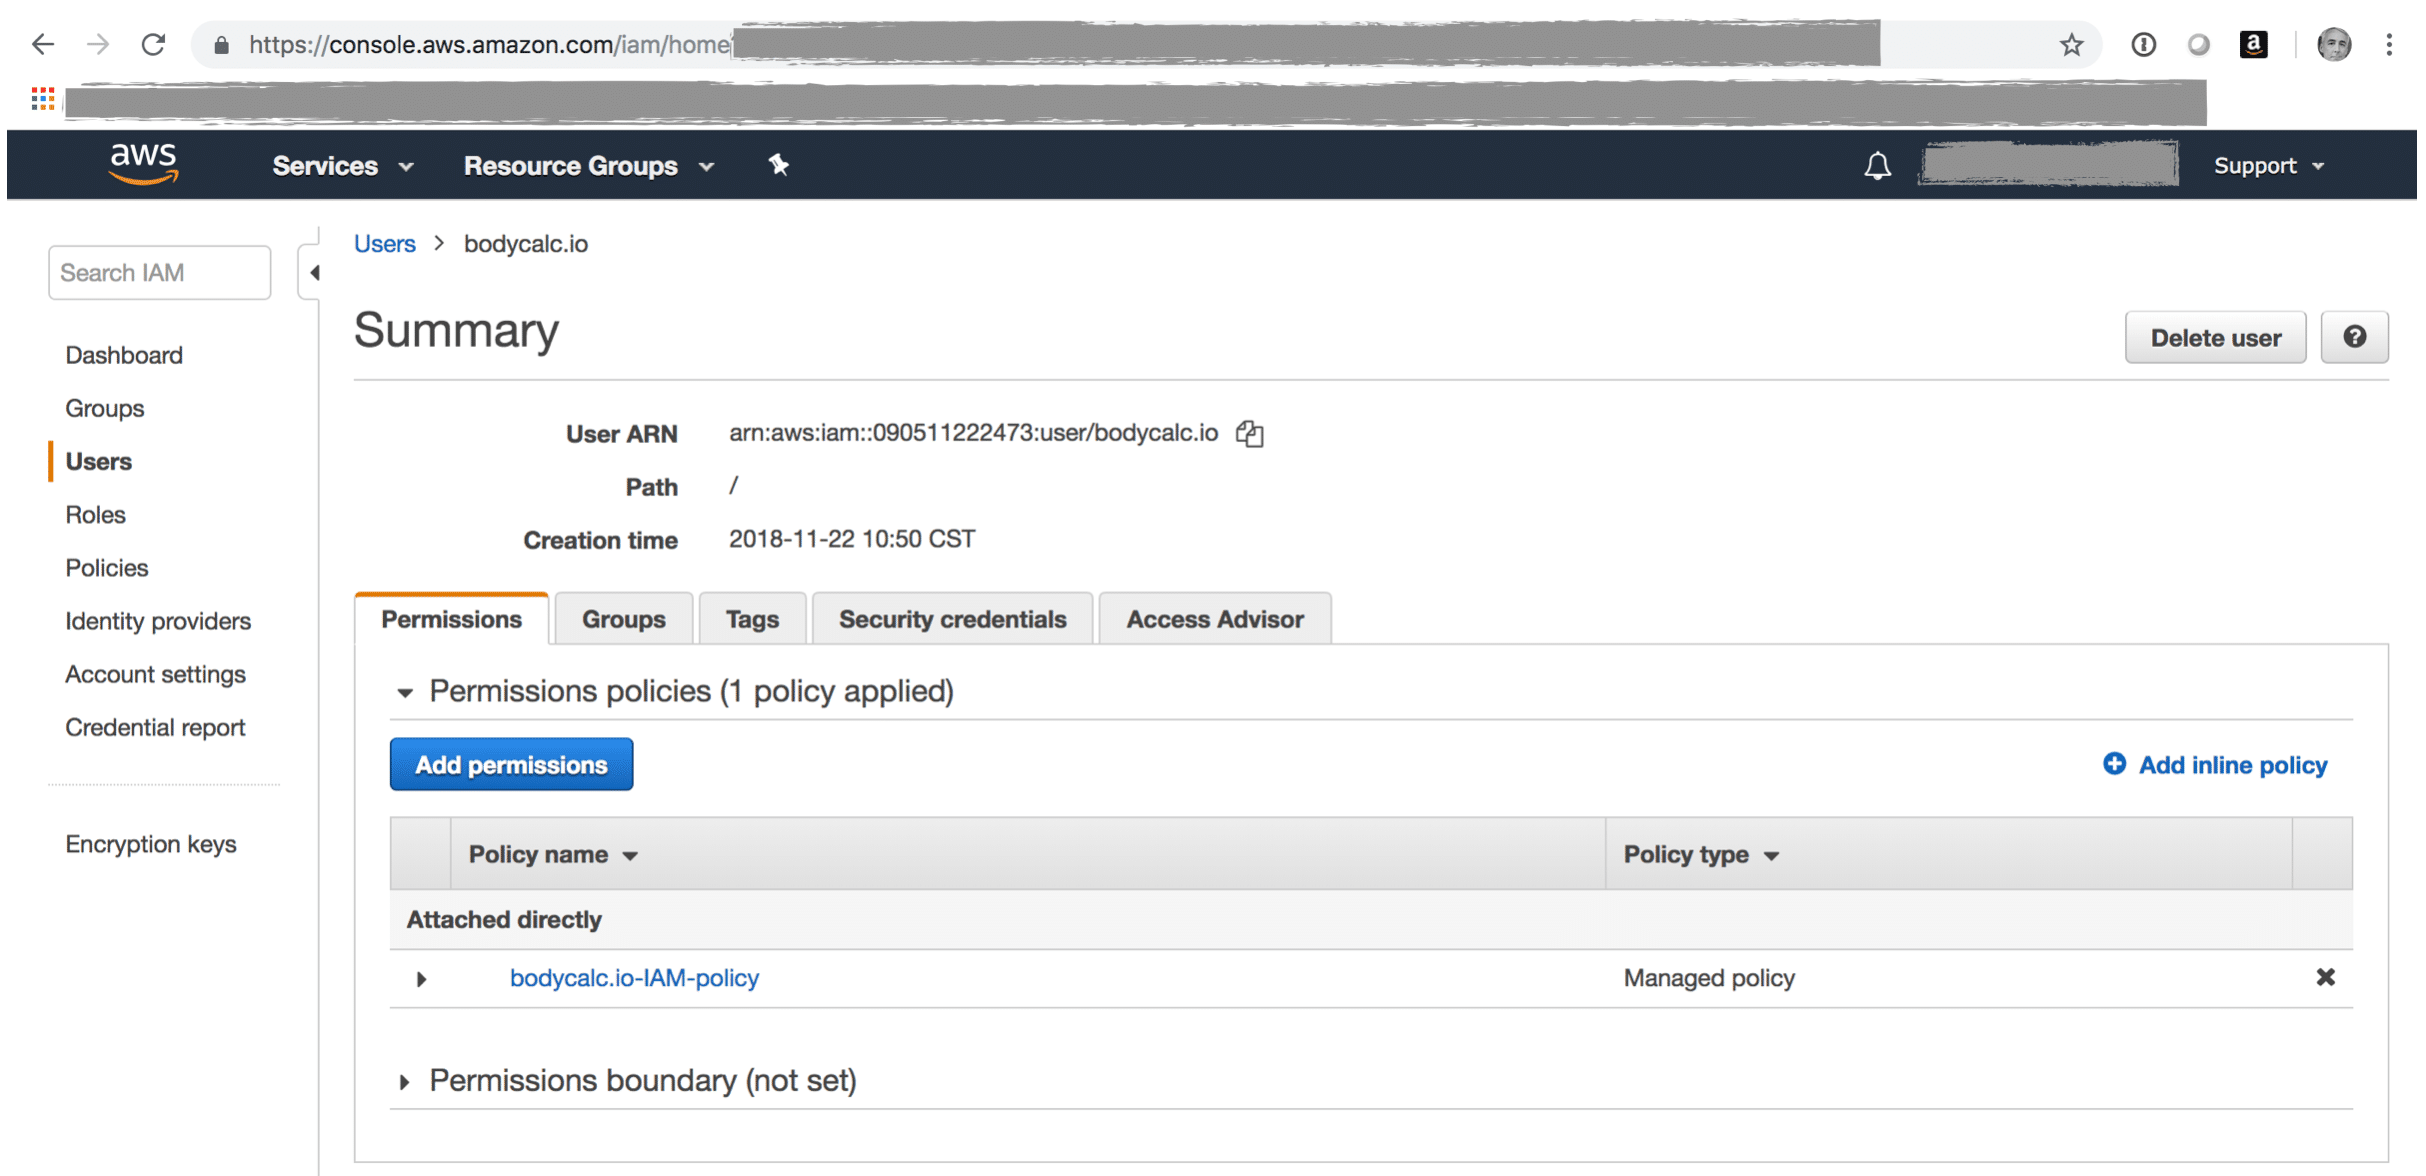Copy the User ARN to clipboard
Viewport: 2426px width, 1176px height.
pyautogui.click(x=1249, y=433)
